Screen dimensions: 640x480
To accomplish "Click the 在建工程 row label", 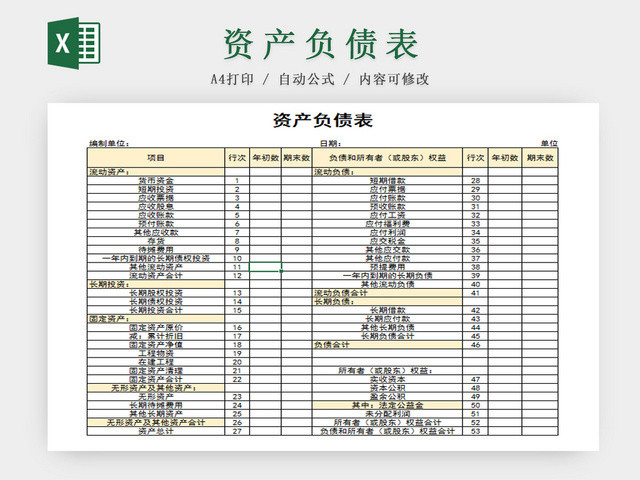I will tap(156, 362).
